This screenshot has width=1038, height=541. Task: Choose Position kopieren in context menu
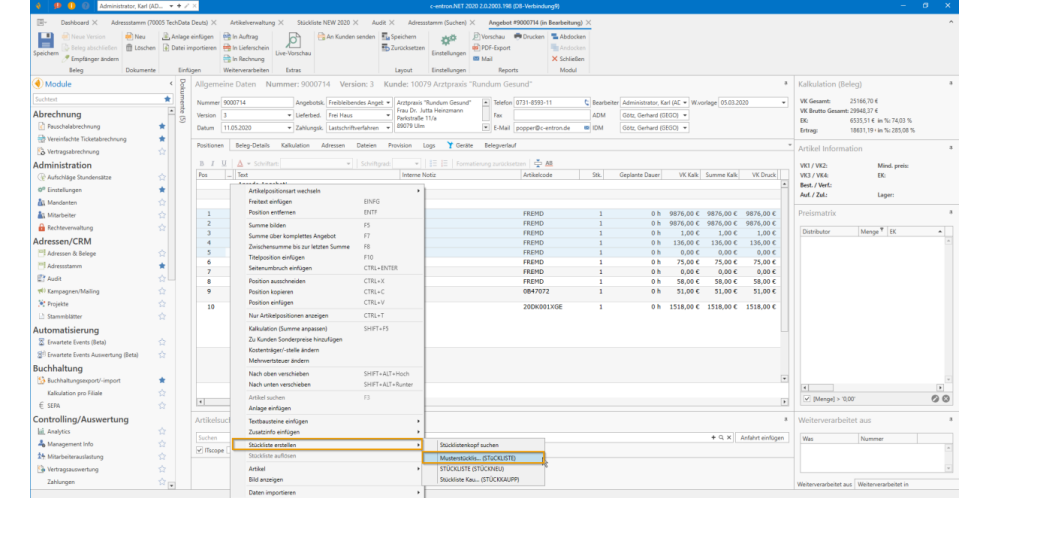tap(271, 291)
